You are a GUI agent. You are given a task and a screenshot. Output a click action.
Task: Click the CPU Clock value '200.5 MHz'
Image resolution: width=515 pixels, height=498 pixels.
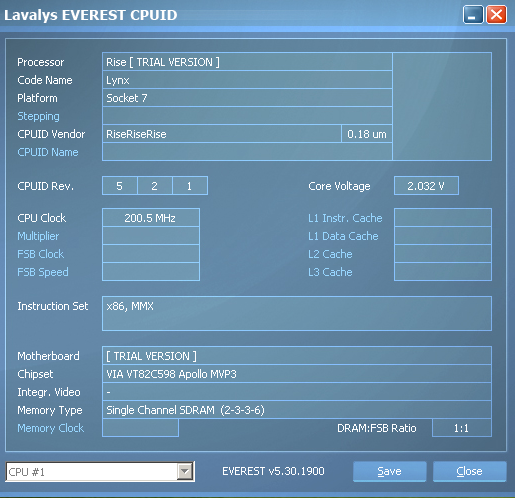coord(151,218)
